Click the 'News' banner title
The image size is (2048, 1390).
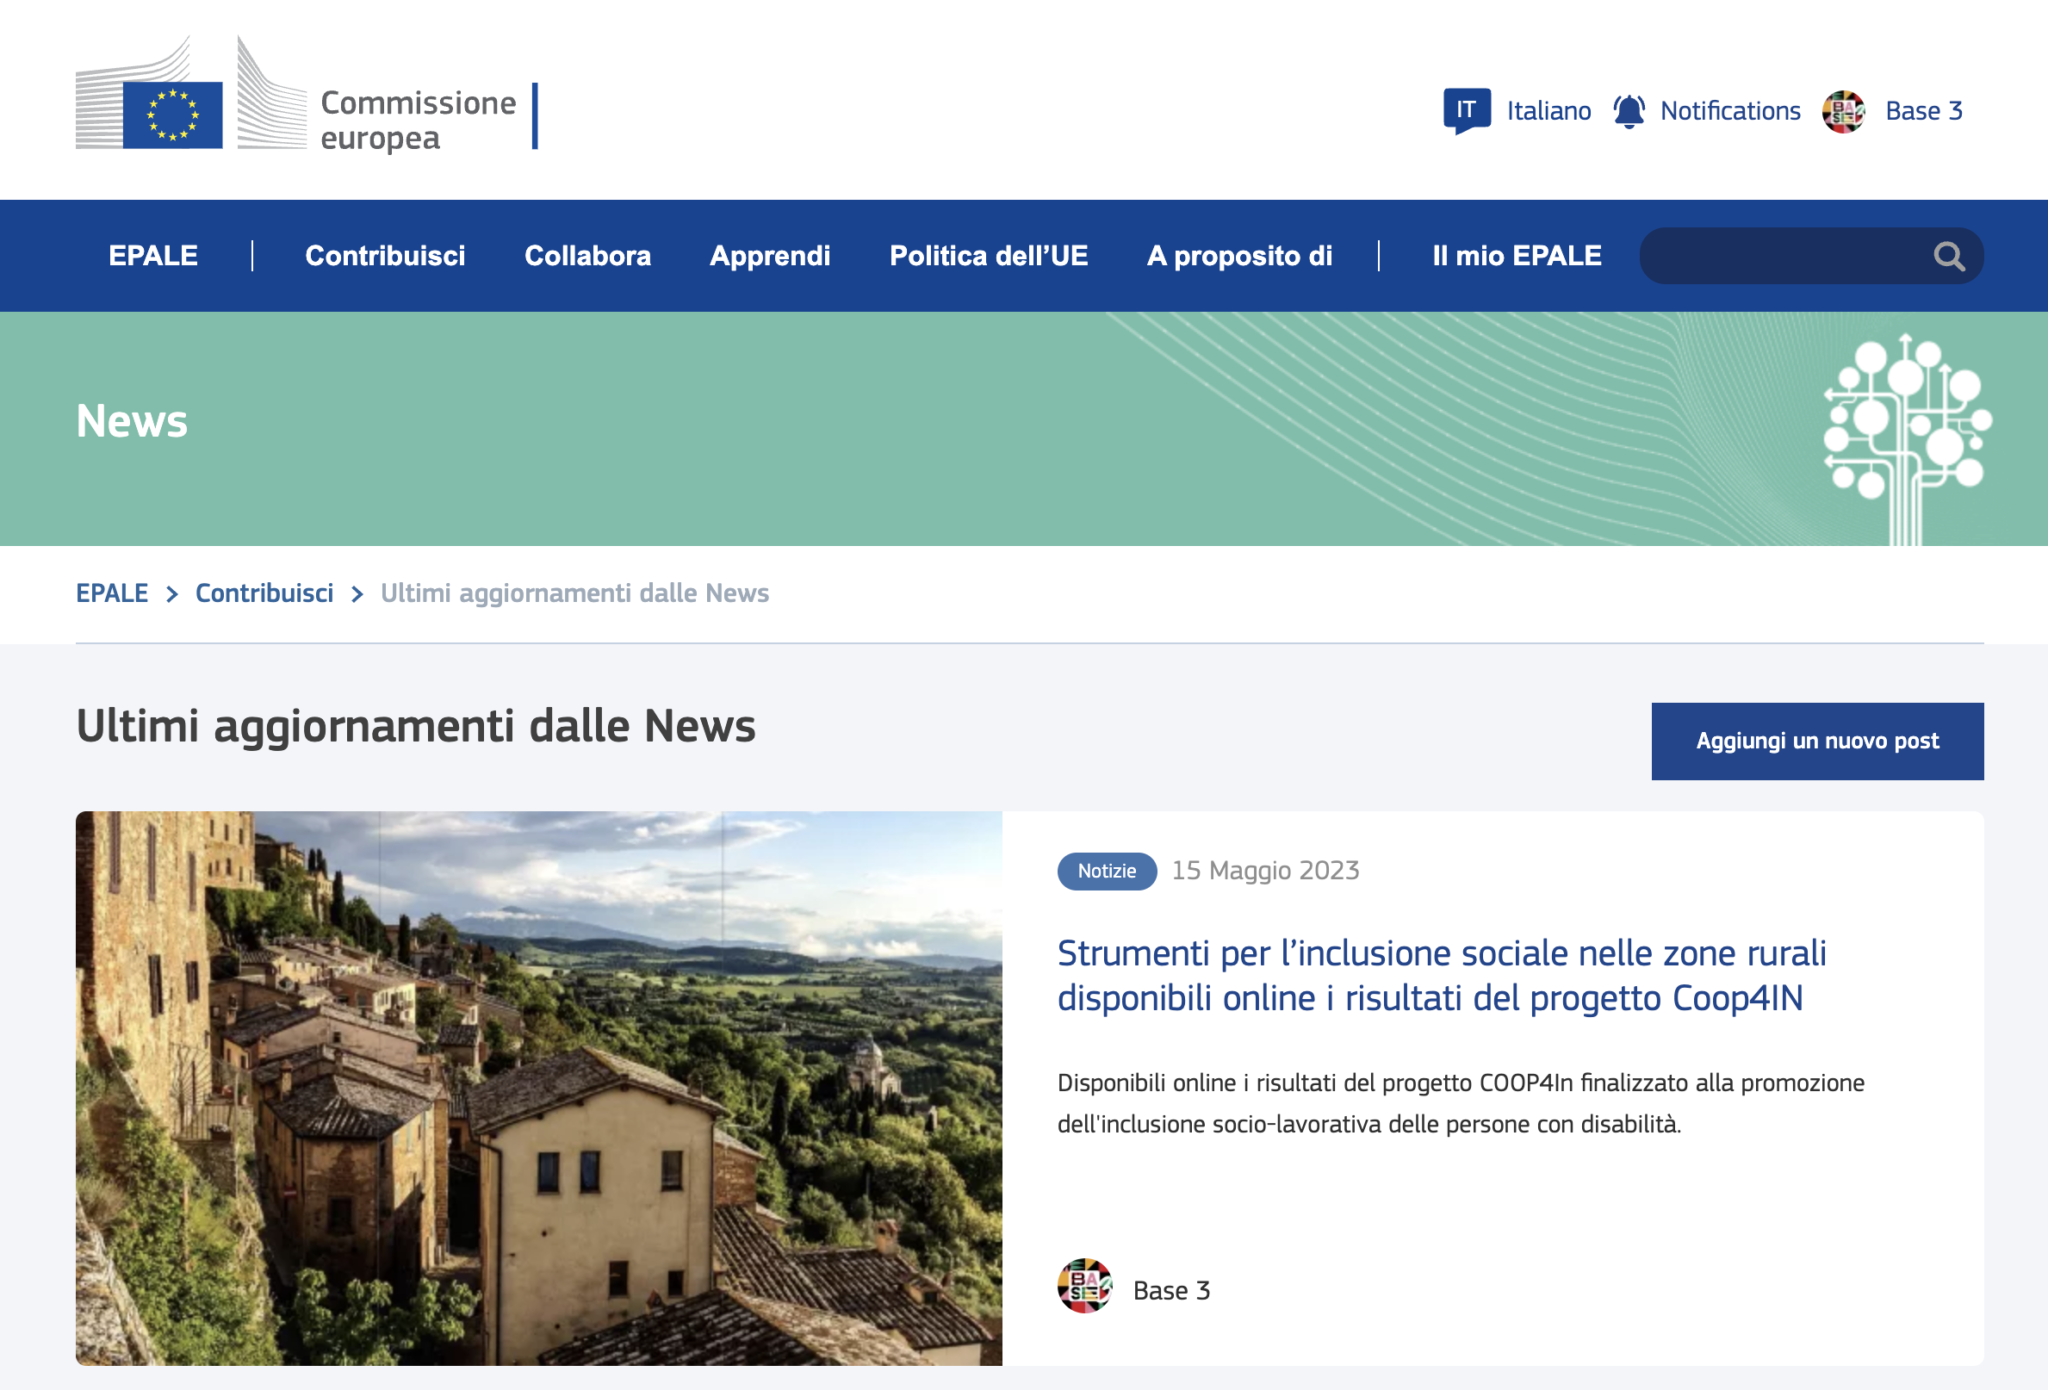[132, 421]
